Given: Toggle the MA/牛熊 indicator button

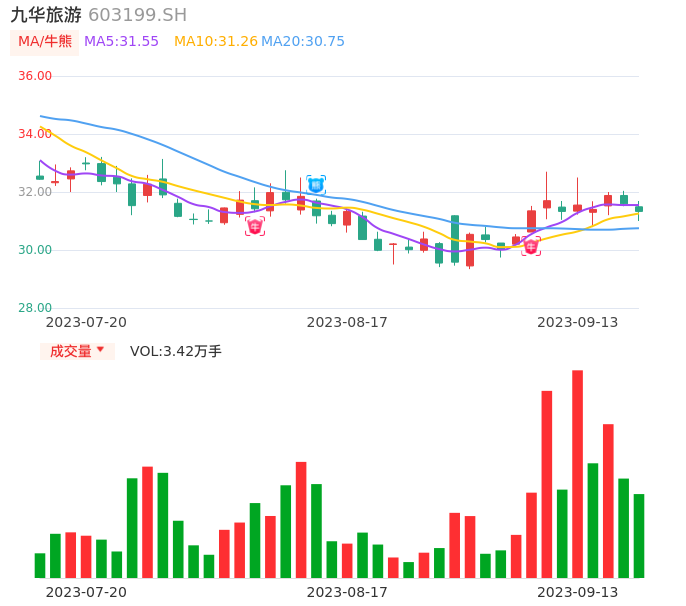Looking at the screenshot, I should [44, 42].
